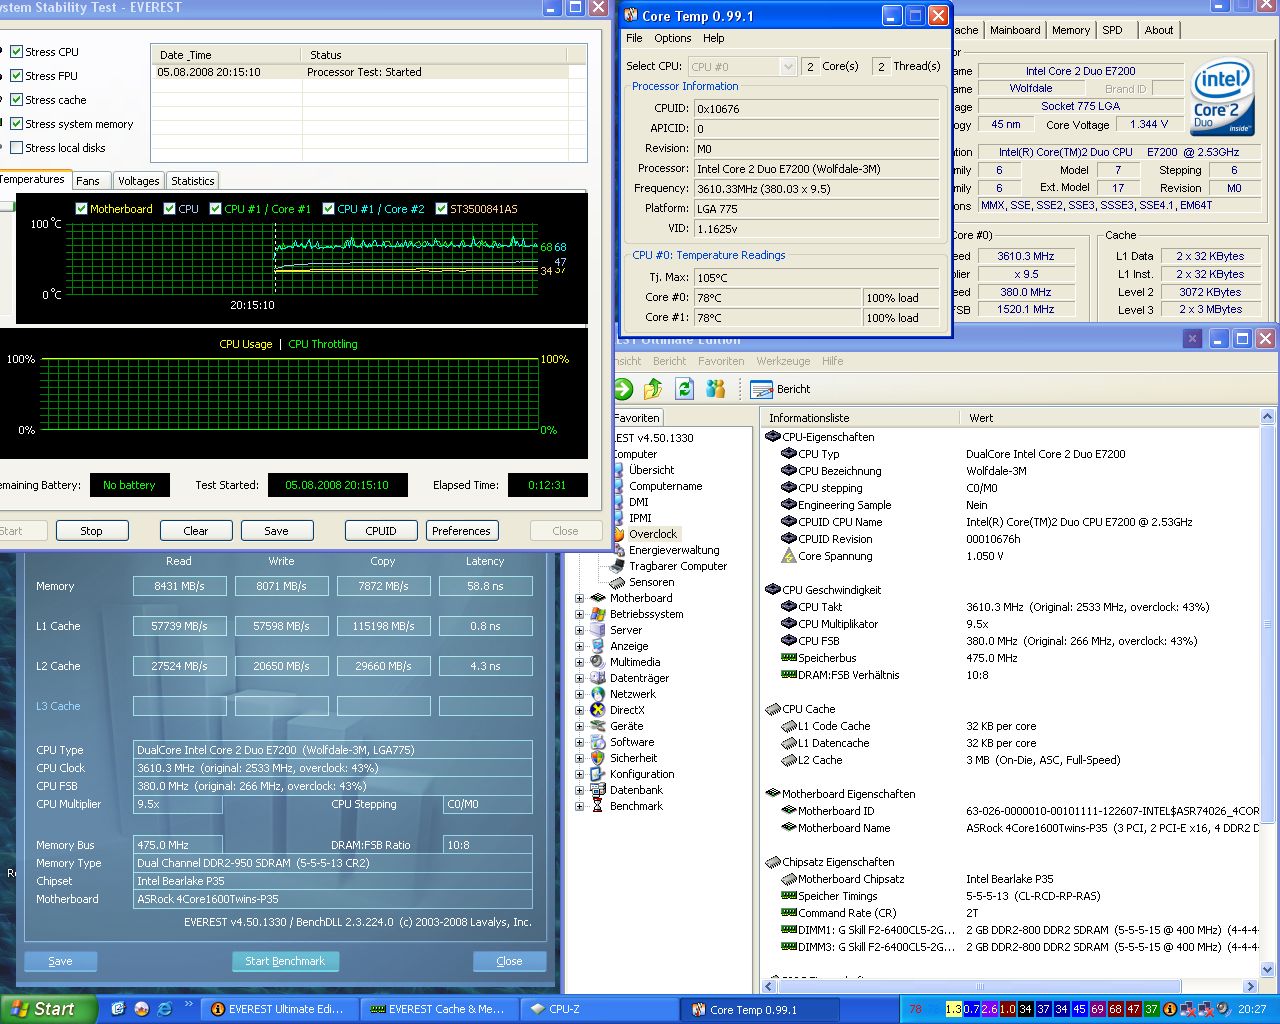The height and width of the screenshot is (1024, 1280).
Task: Click the Multimedia speaker icon in the tree
Action: tap(598, 662)
